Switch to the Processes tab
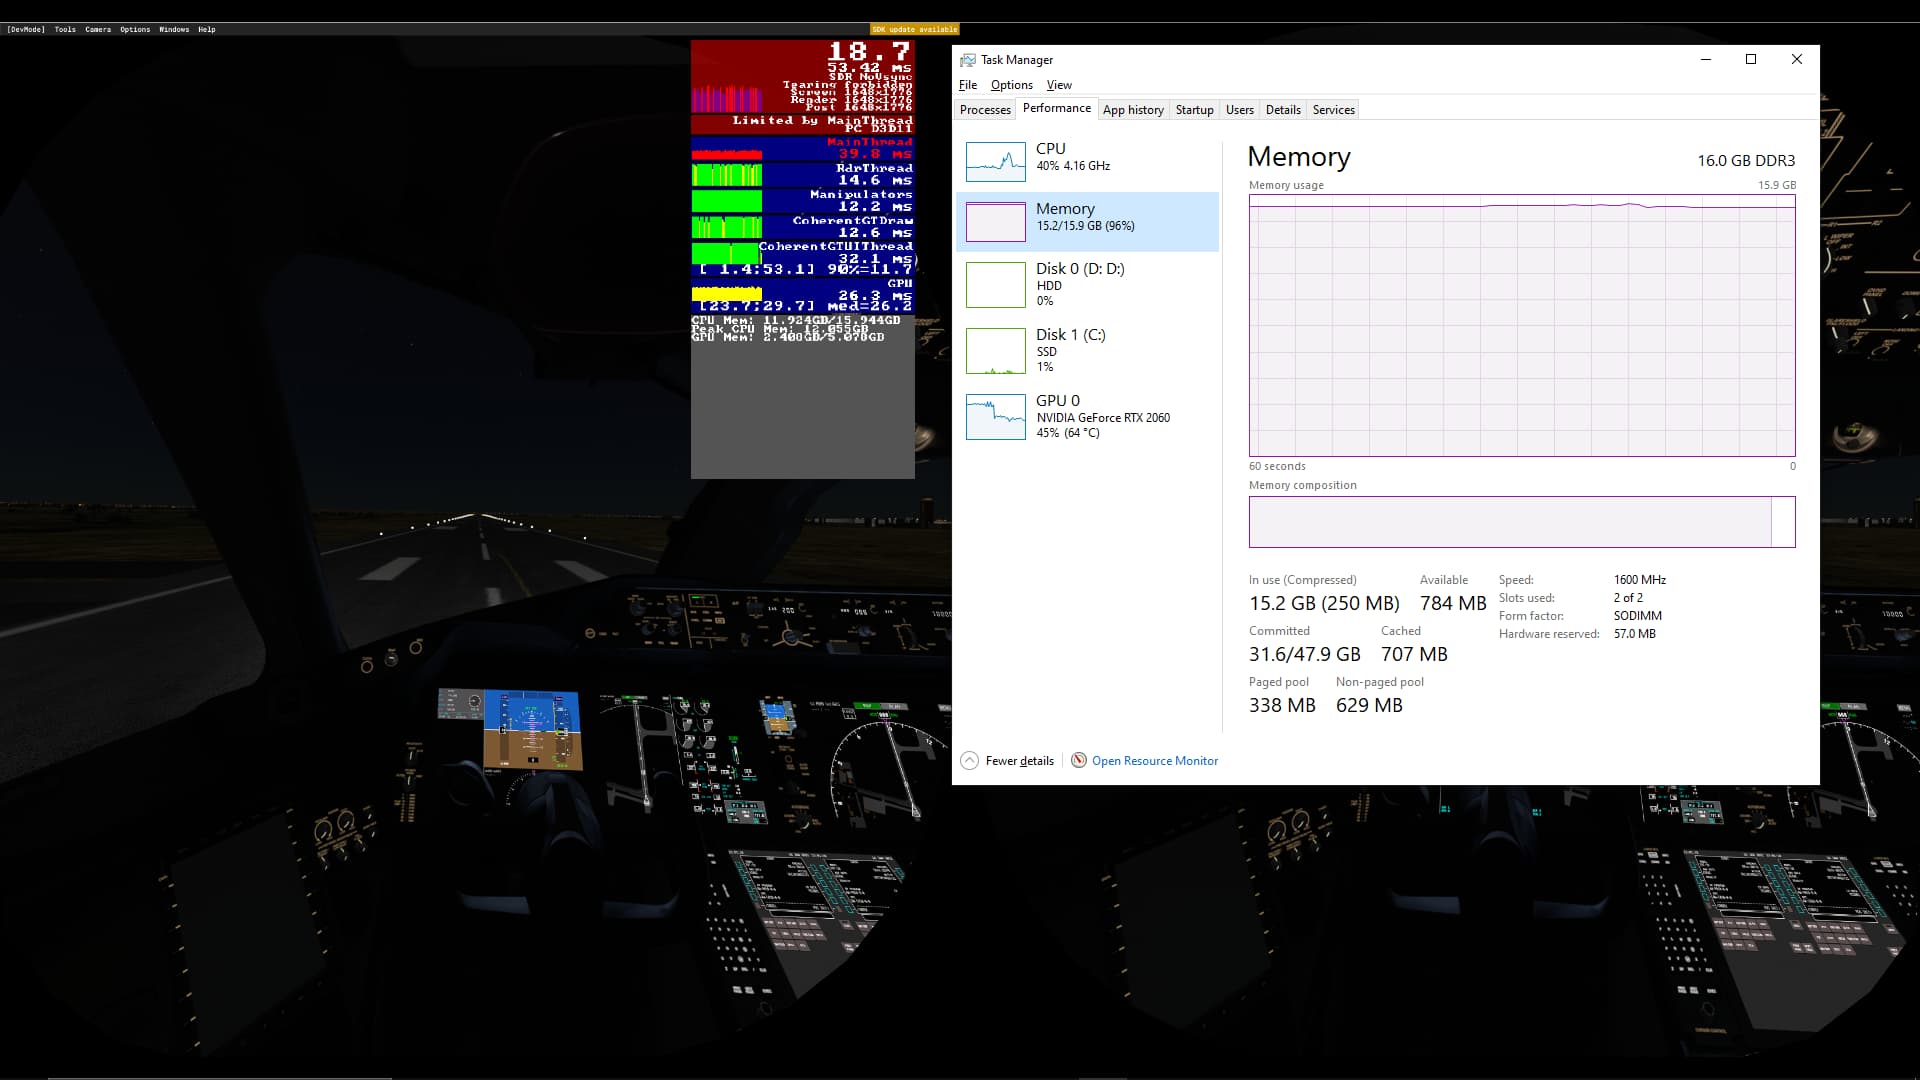1920x1080 pixels. point(985,110)
